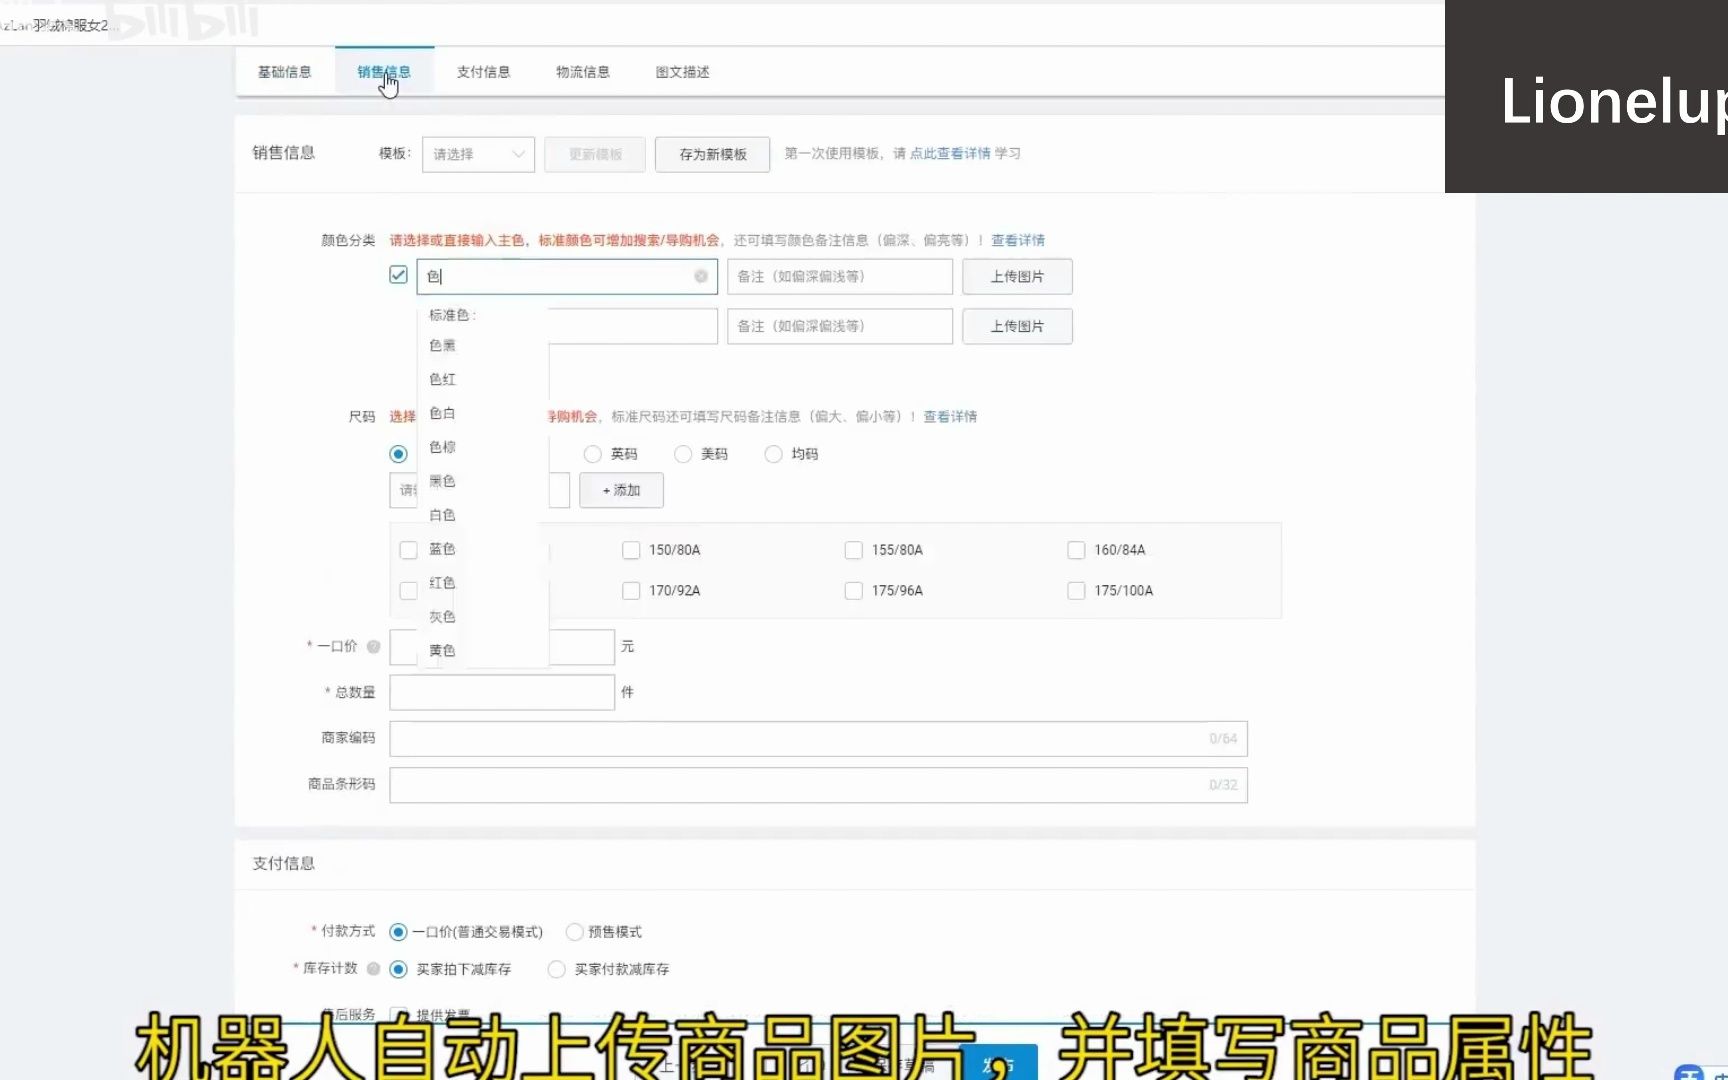The width and height of the screenshot is (1728, 1080).
Task: Choose 色白 from the color suggestions
Action: pos(442,413)
